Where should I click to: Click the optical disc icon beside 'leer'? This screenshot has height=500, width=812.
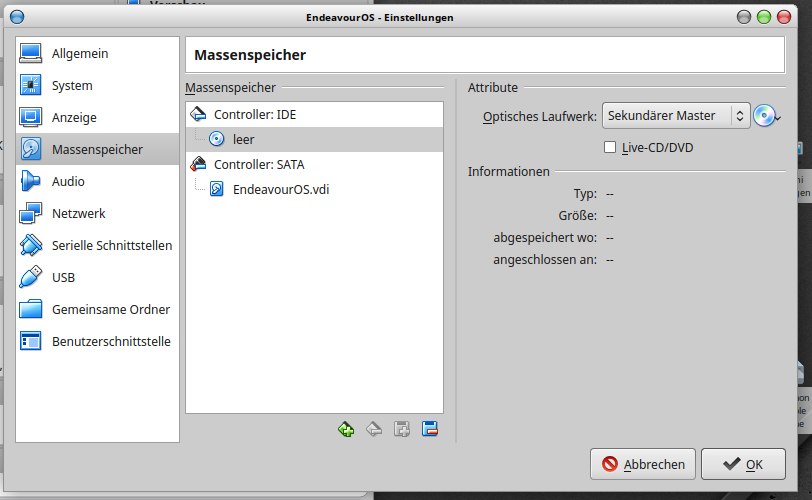(x=217, y=139)
